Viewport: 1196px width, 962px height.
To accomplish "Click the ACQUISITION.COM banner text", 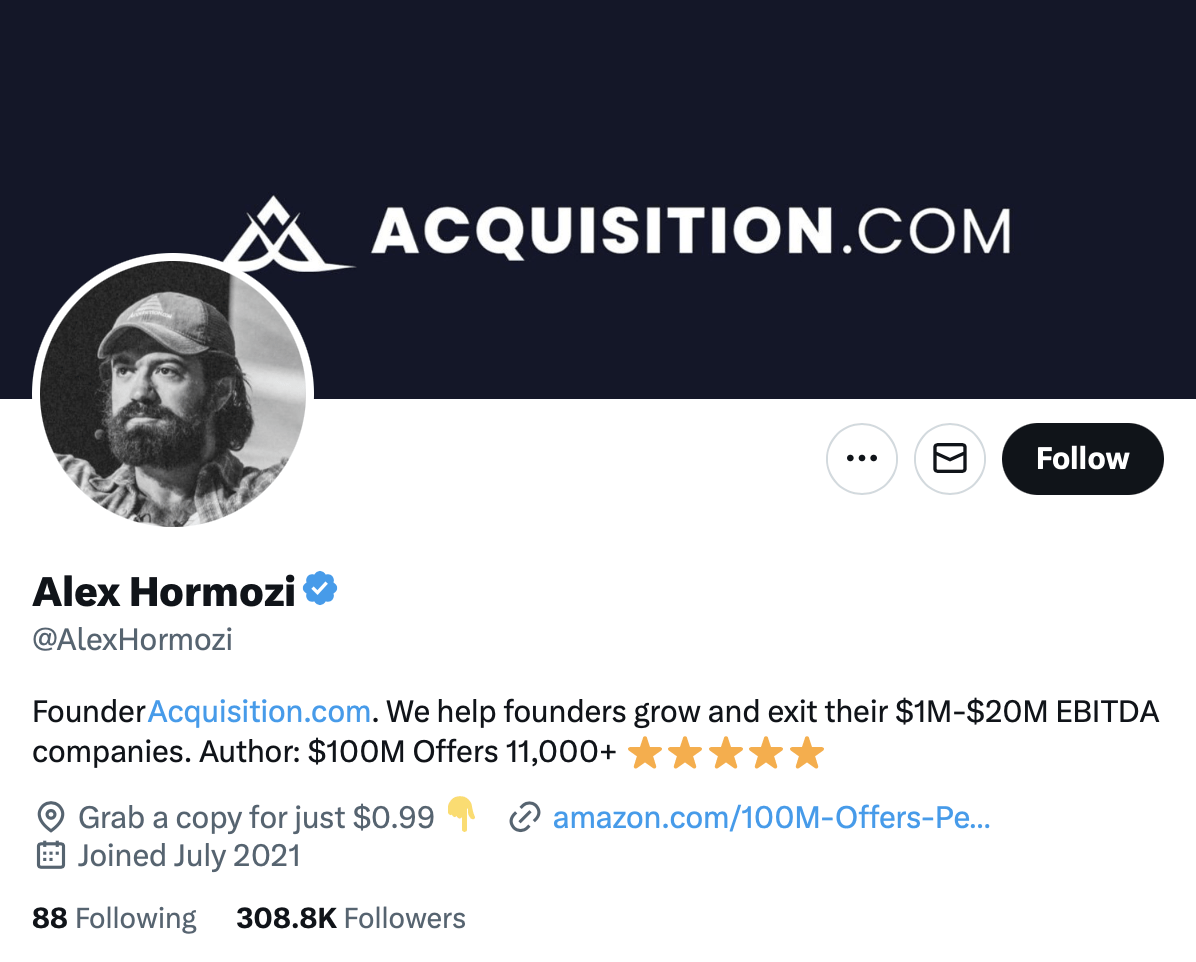I will tap(690, 231).
